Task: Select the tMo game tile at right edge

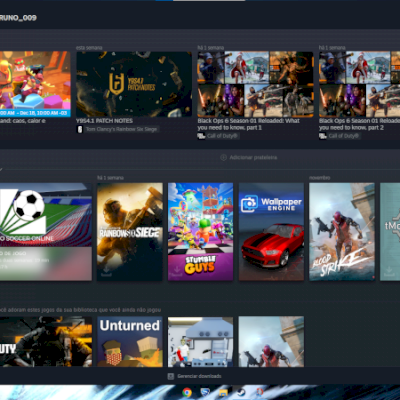Action: tap(390, 232)
